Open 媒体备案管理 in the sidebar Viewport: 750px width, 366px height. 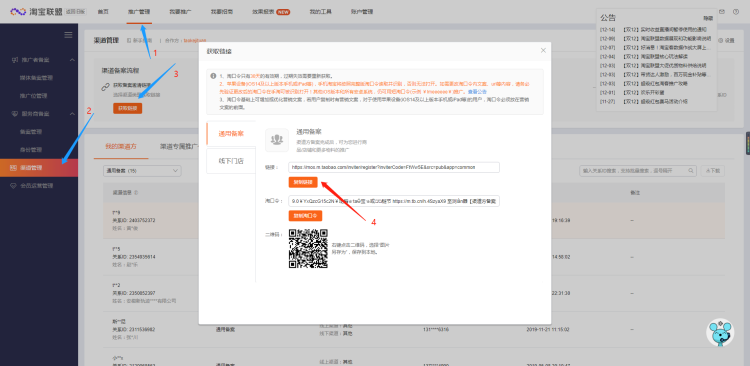pos(36,78)
